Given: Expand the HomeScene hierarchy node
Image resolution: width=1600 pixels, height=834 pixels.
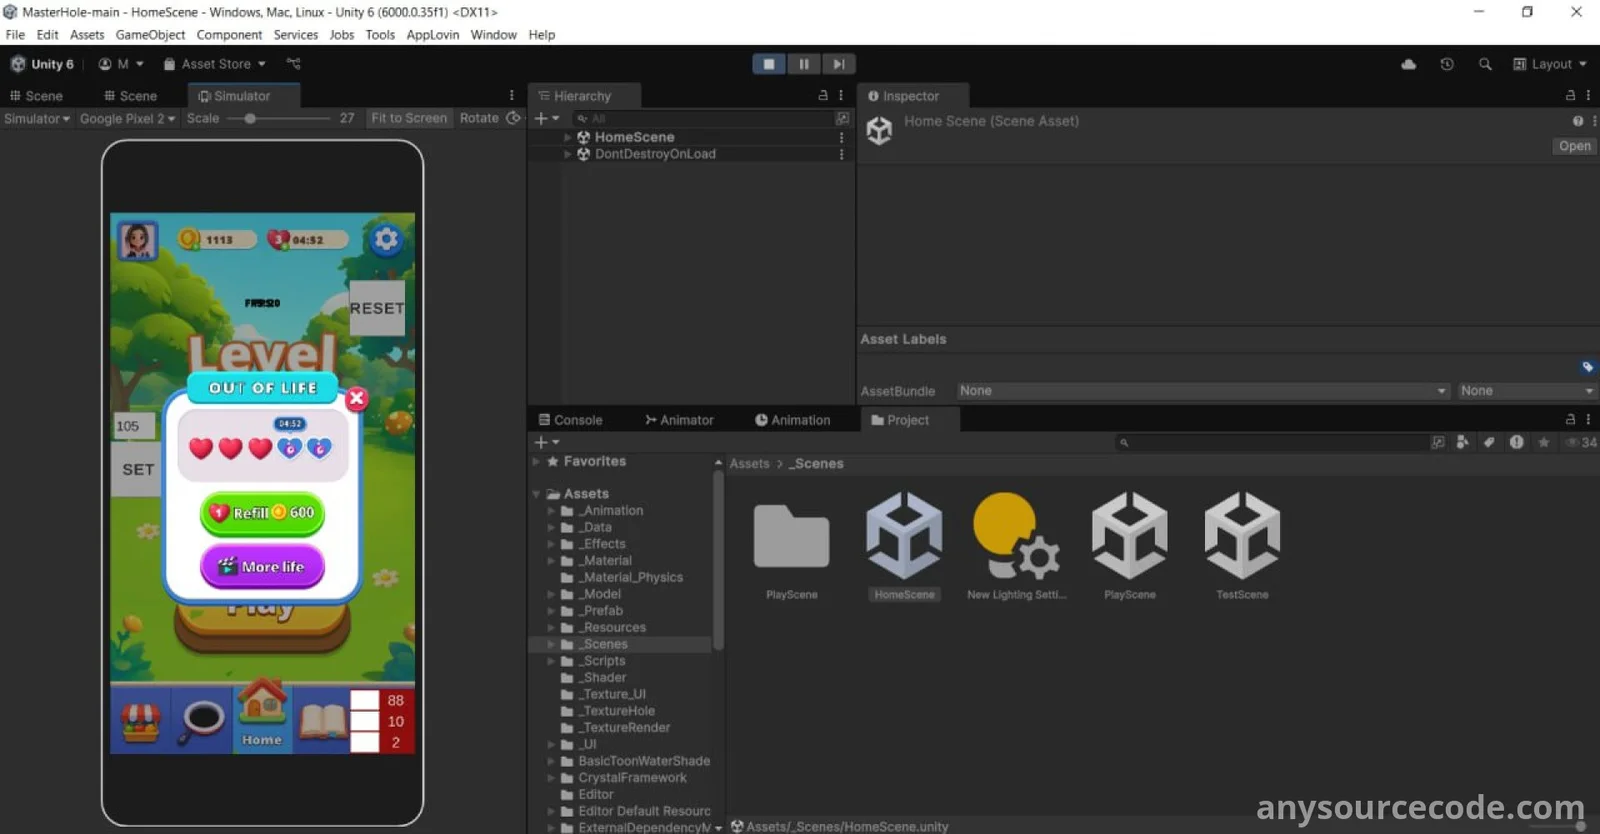Looking at the screenshot, I should 568,137.
